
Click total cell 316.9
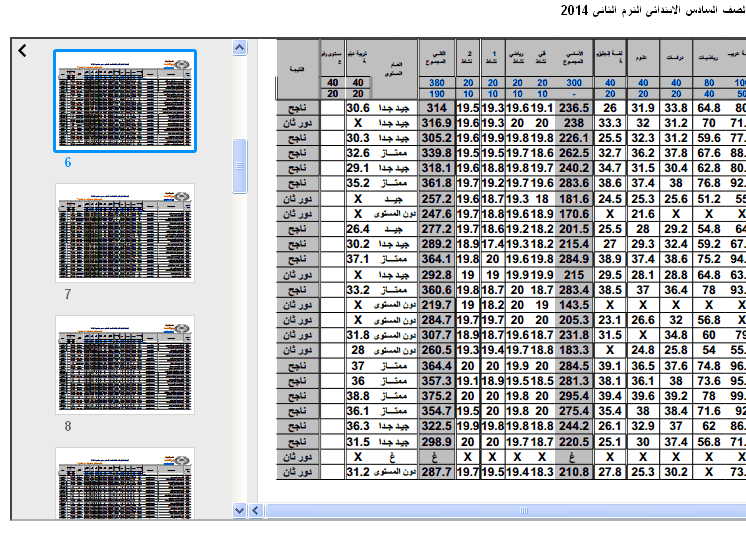437,123
